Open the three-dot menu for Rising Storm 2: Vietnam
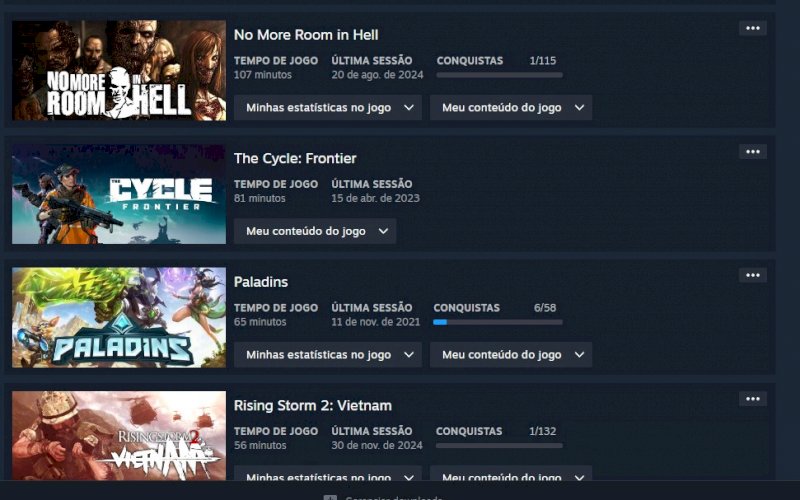Viewport: 800px width, 500px height. pyautogui.click(x=753, y=398)
